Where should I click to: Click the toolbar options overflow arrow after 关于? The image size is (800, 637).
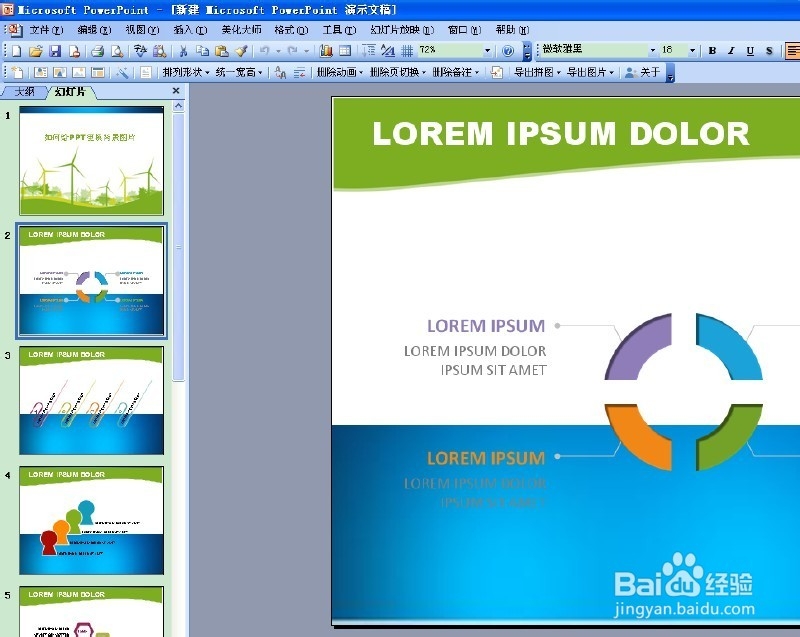670,72
